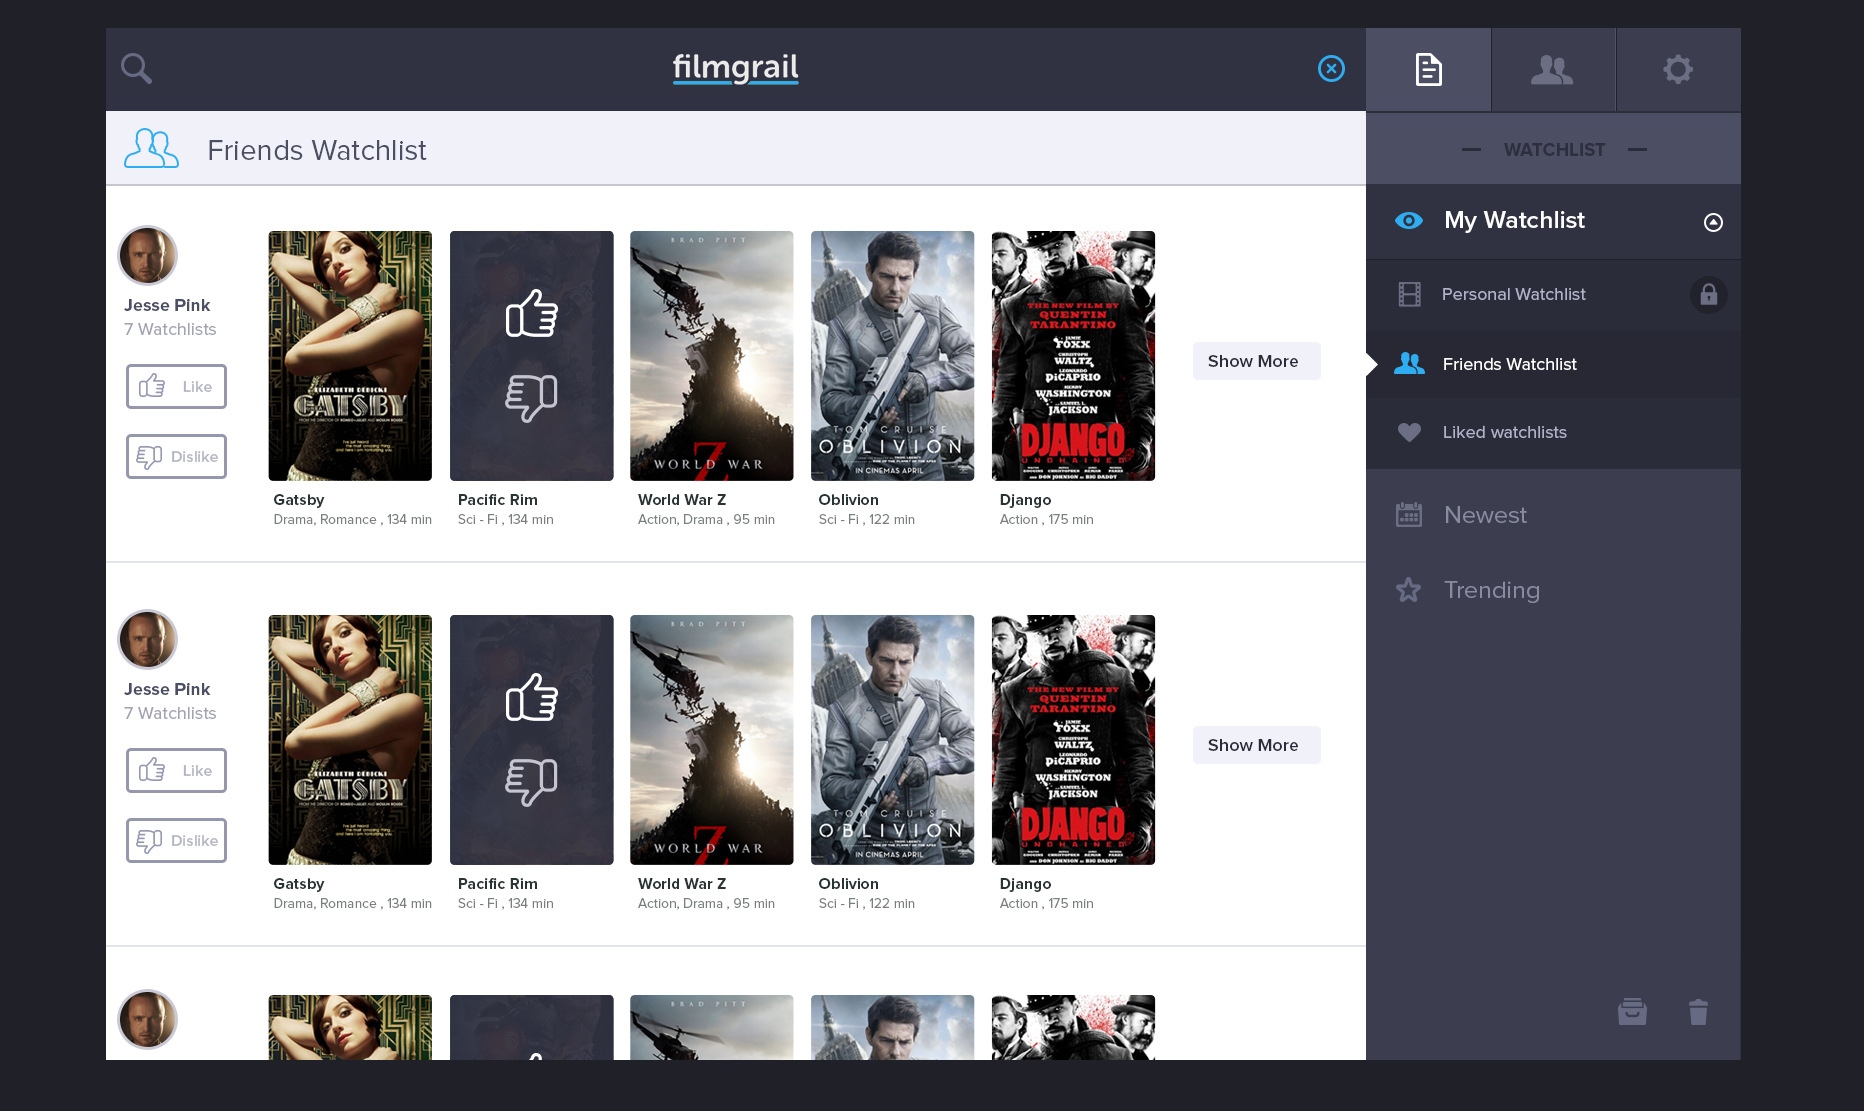Click the heart icon beside Liked watchlists
Viewport: 1864px width, 1111px height.
click(x=1409, y=432)
